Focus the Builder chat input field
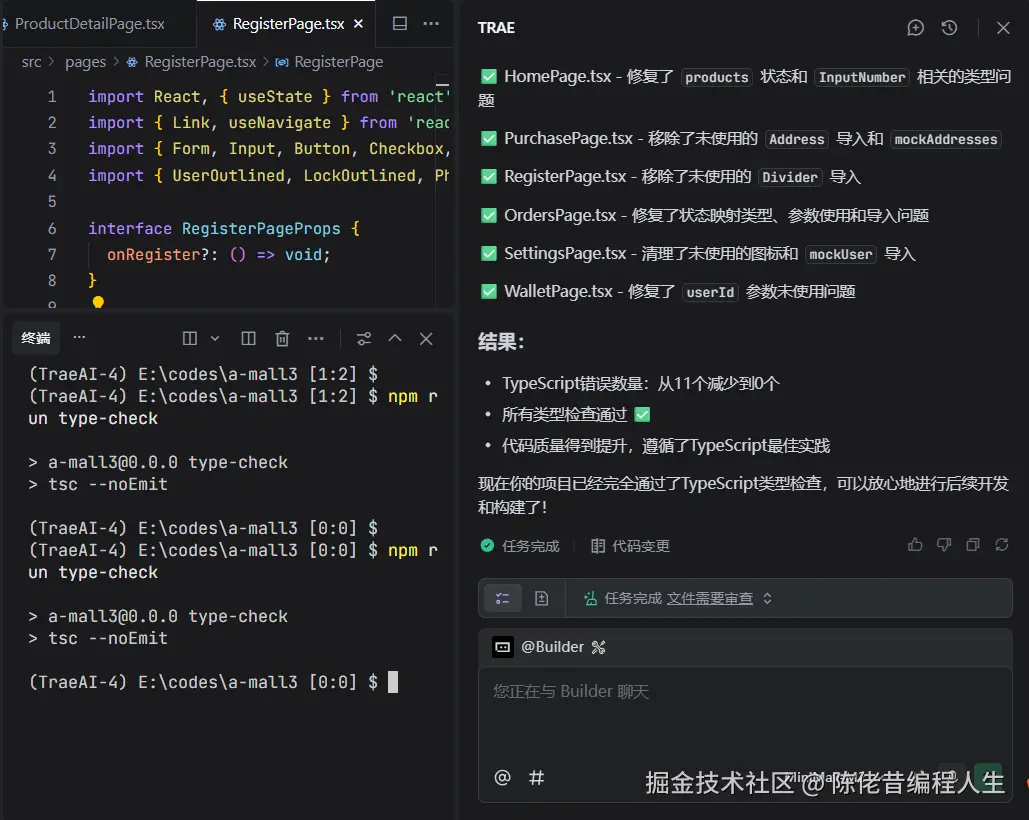Image resolution: width=1029 pixels, height=820 pixels. click(x=745, y=715)
